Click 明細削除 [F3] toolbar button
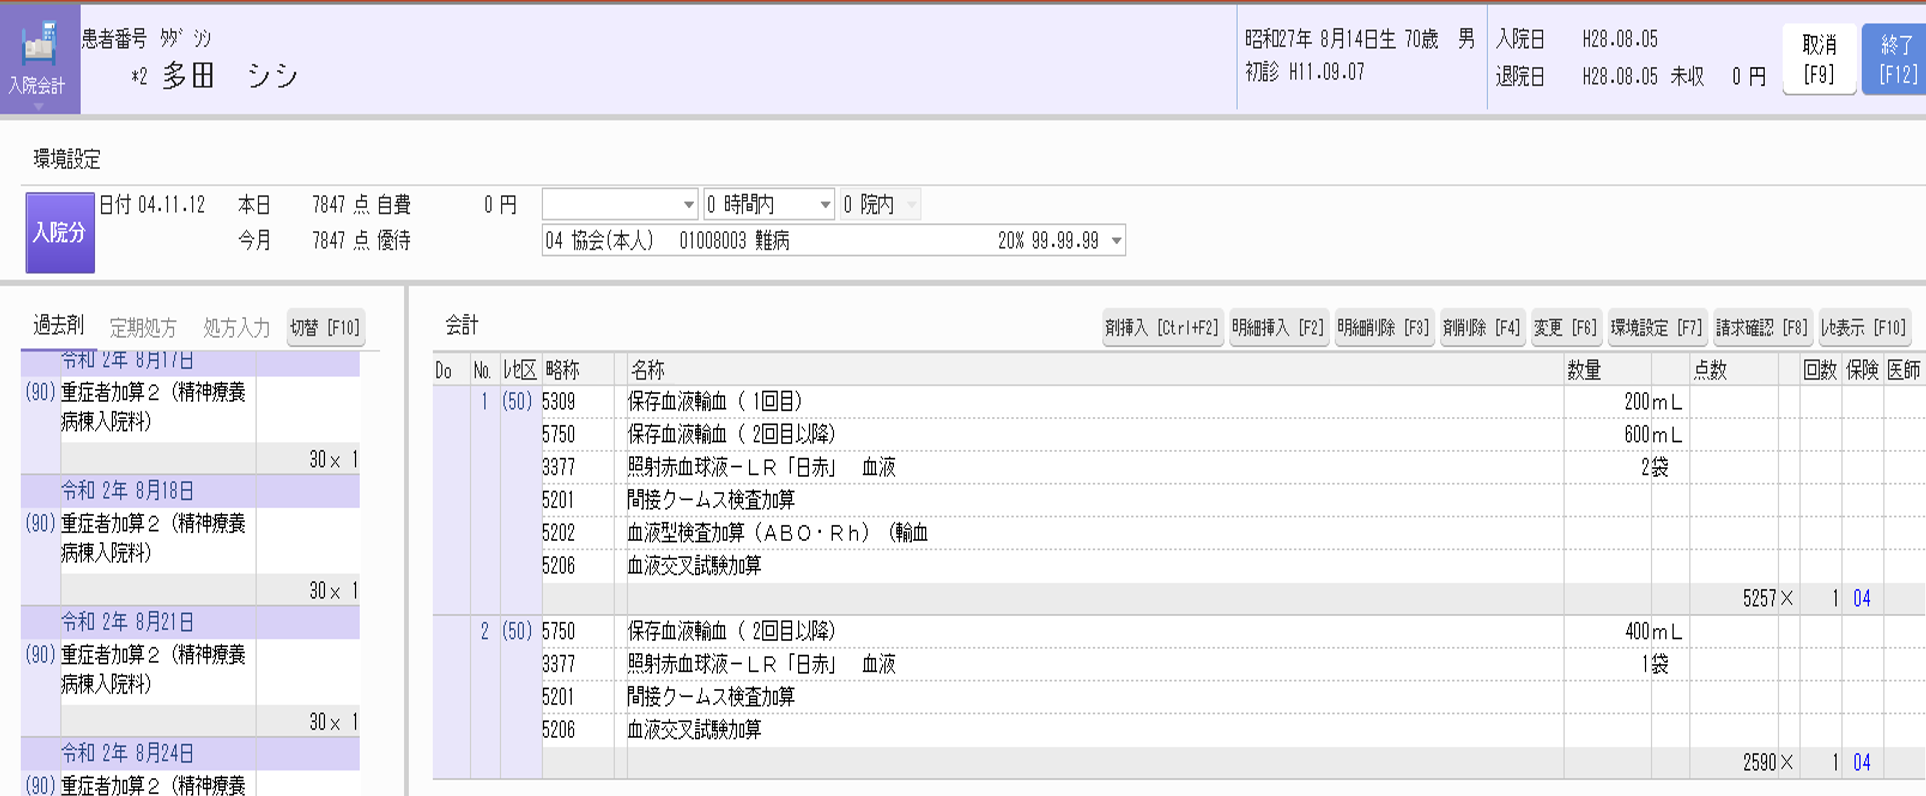Screen dimensions: 1926x796 [x=1384, y=328]
